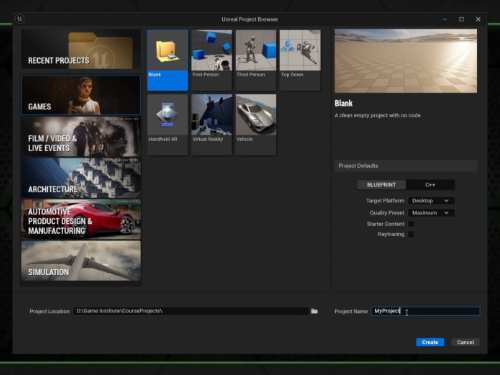Pick the Vehicle template
Viewport: 500px width, 375px height.
pyautogui.click(x=256, y=124)
